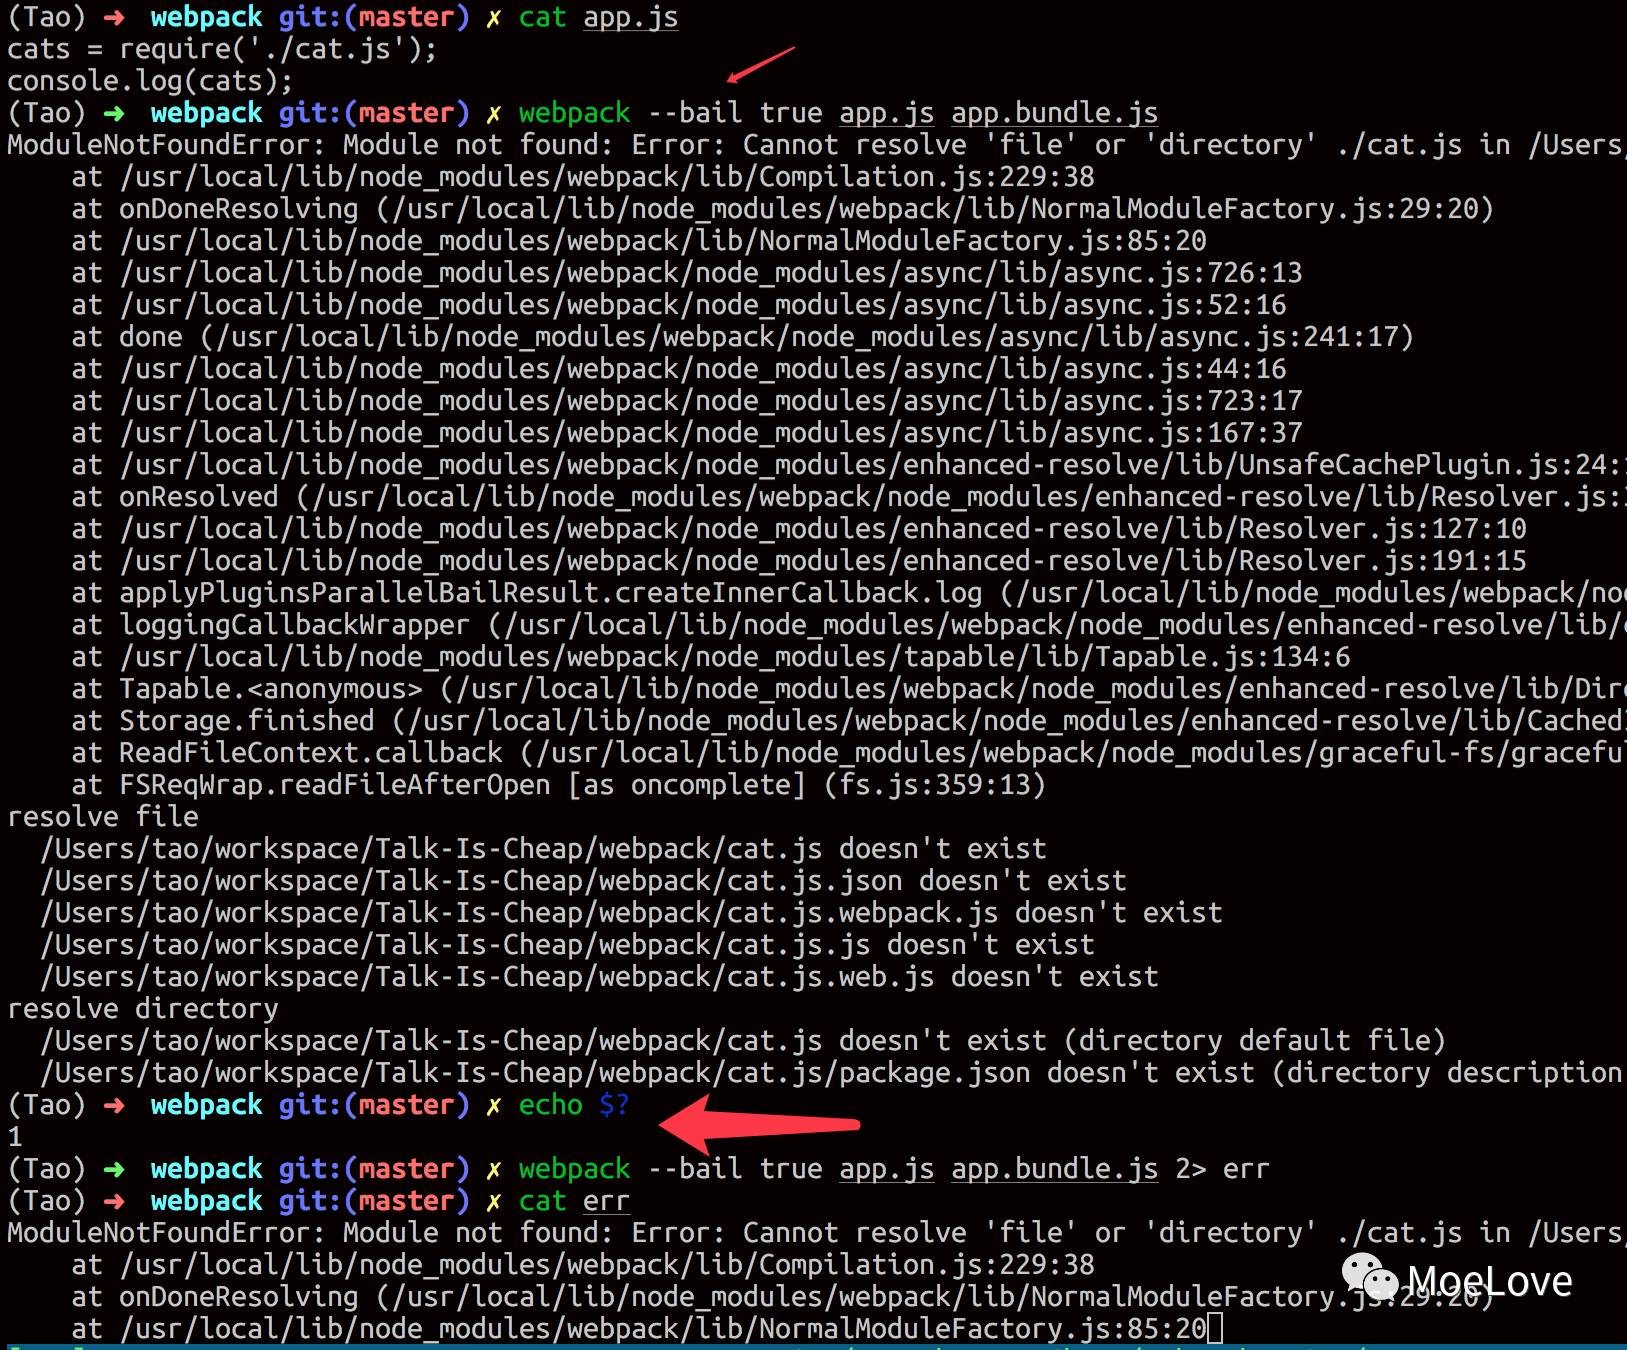Click the stack line ending 'async.js:44:16'
Viewport: 1627px width, 1350px height.
(x=679, y=369)
